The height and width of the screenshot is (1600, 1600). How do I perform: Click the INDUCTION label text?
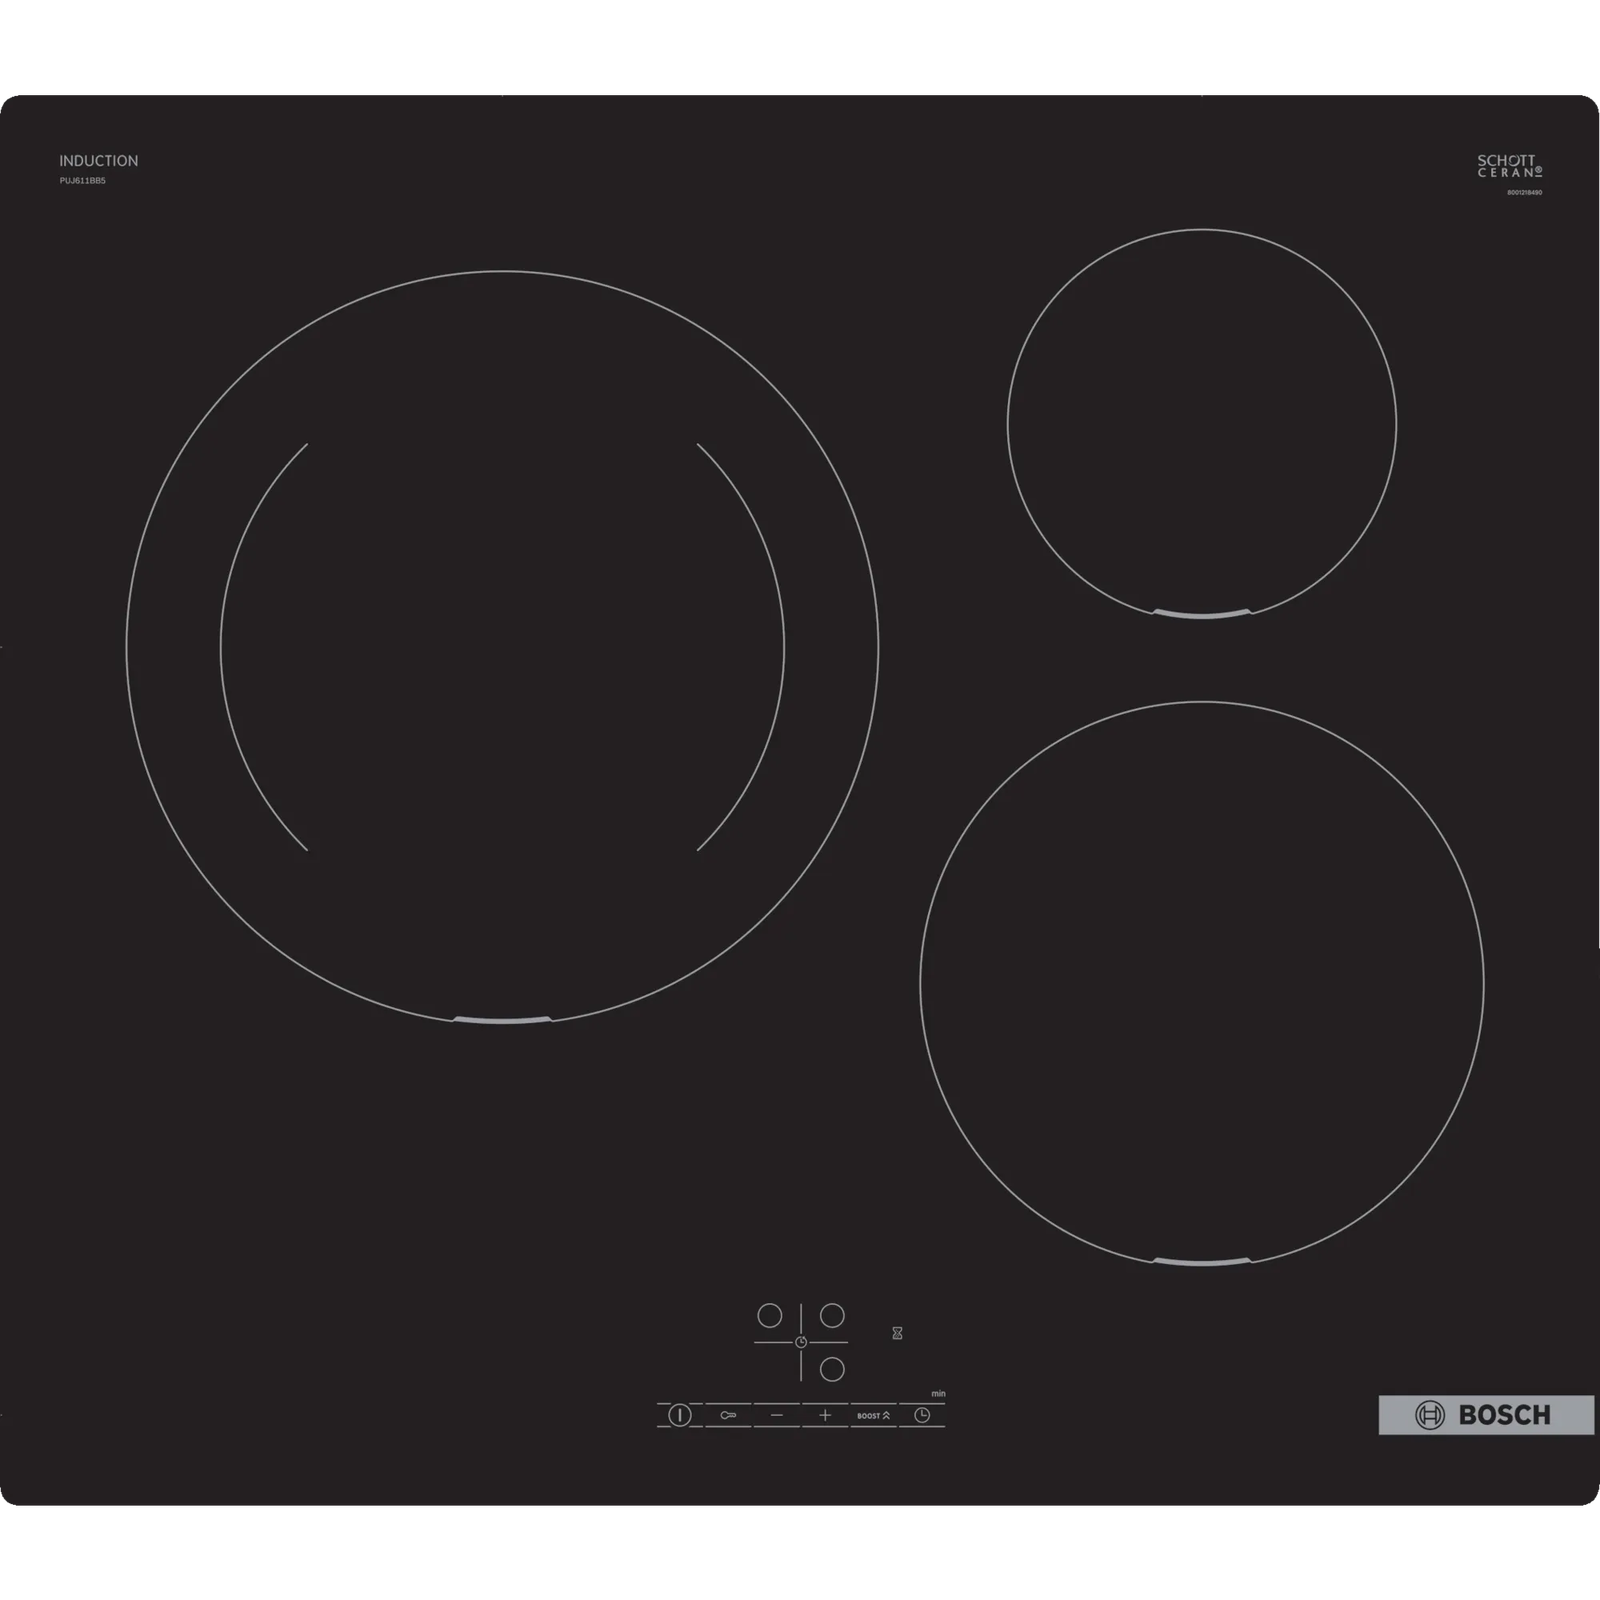(98, 161)
